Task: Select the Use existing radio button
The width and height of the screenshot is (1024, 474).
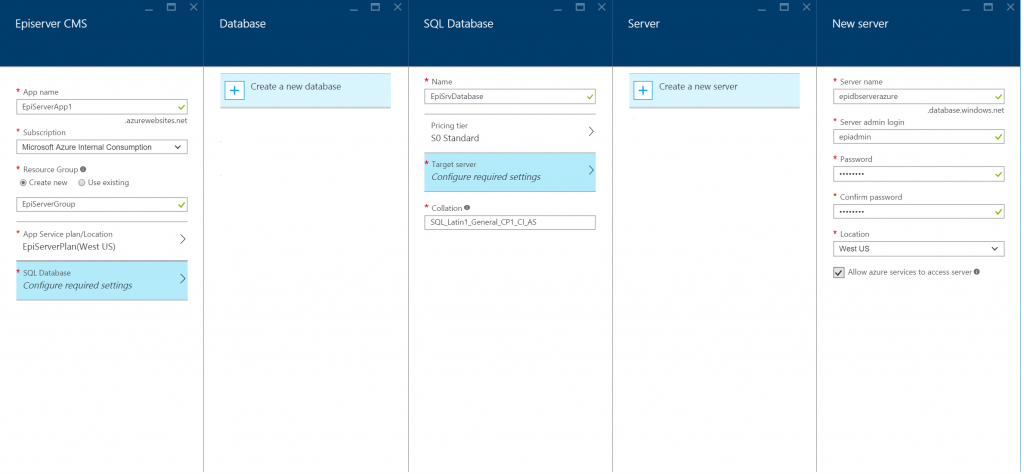Action: (x=82, y=183)
